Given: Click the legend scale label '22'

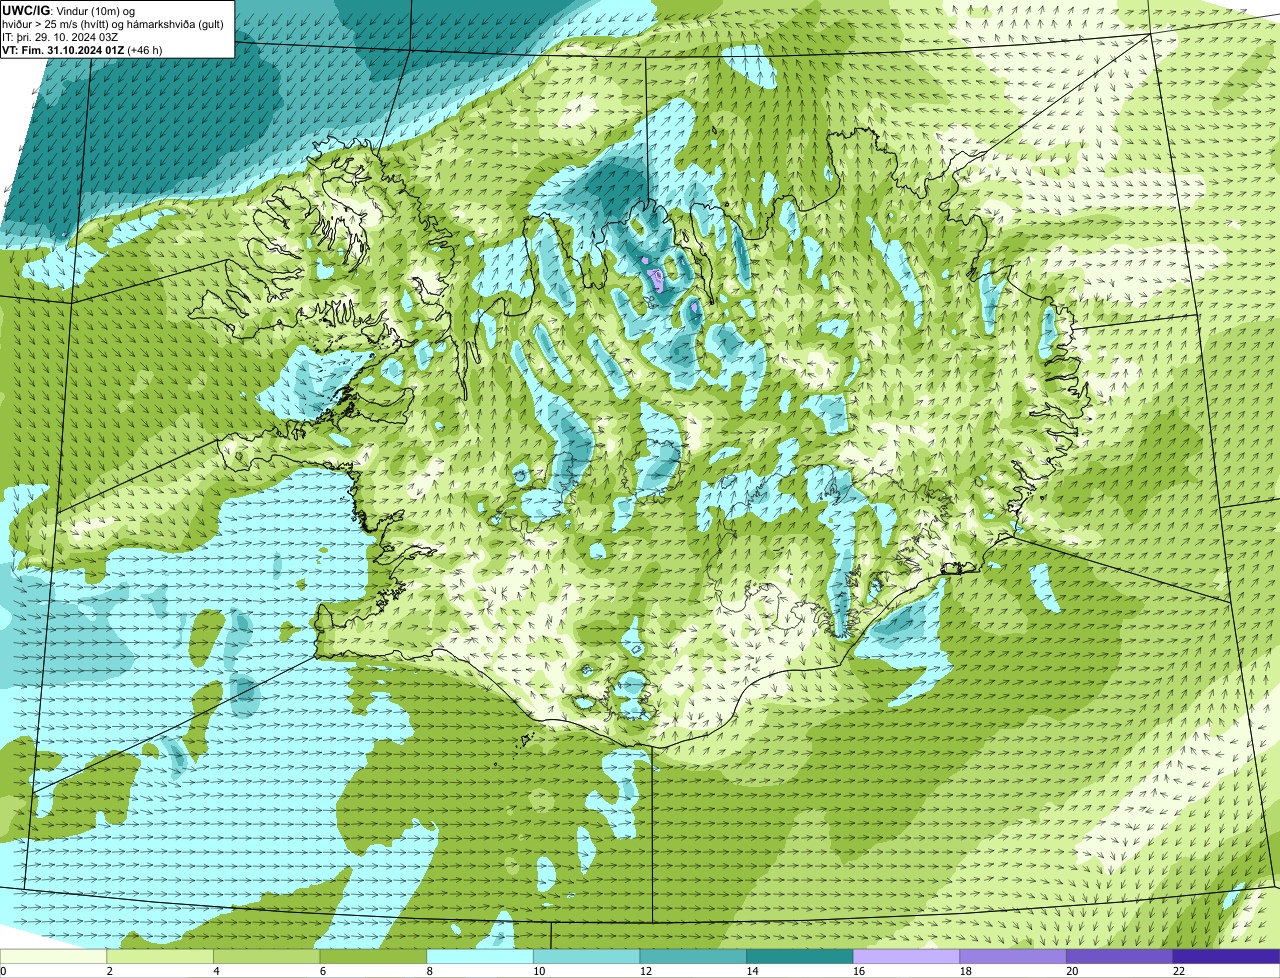Looking at the screenshot, I should 1179,971.
